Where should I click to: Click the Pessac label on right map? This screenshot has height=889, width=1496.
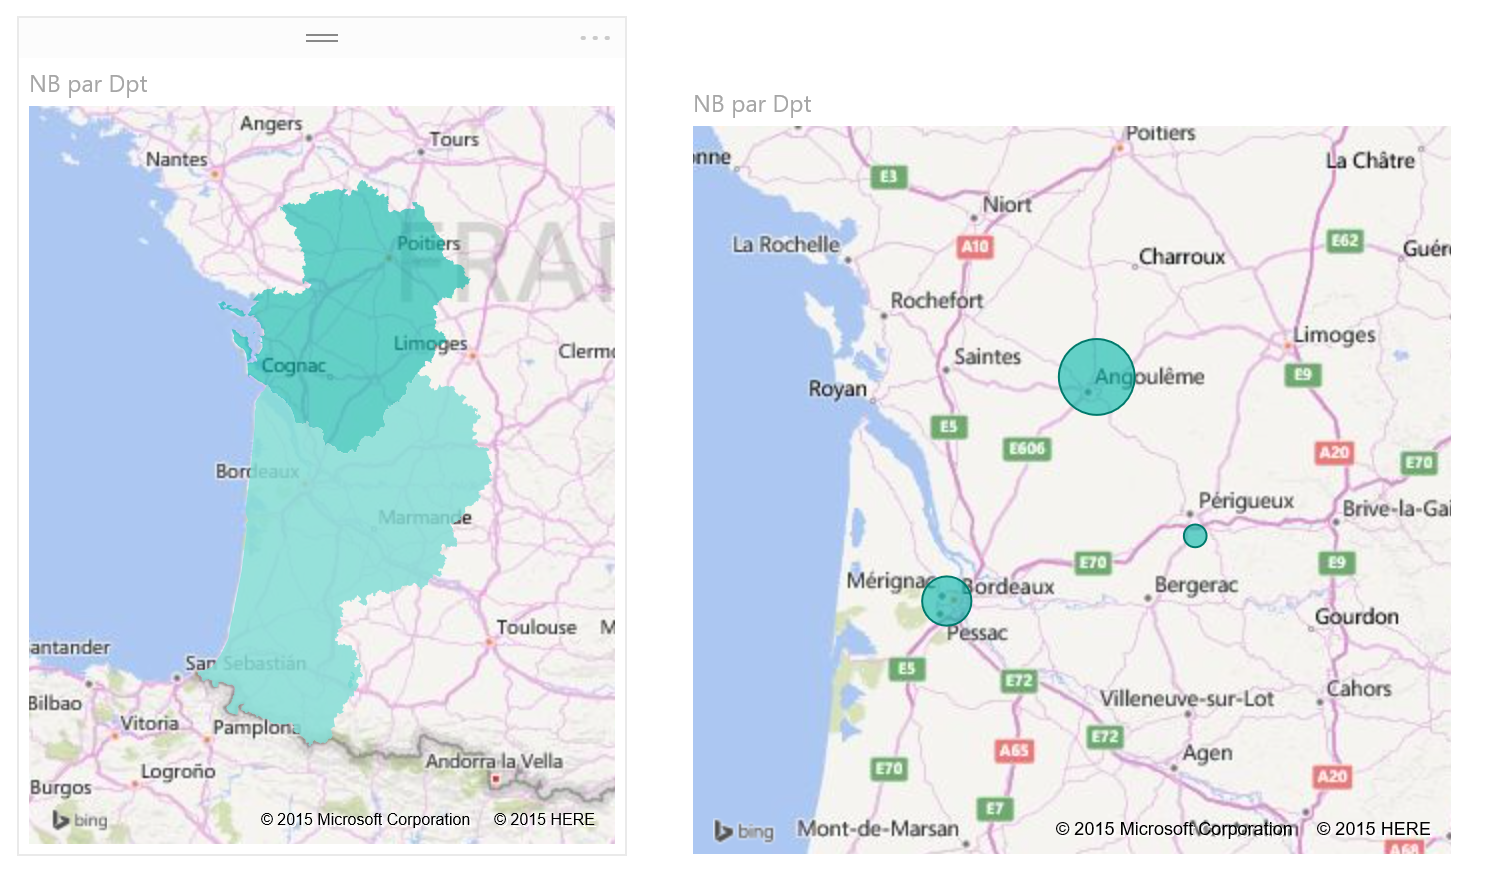tap(977, 632)
